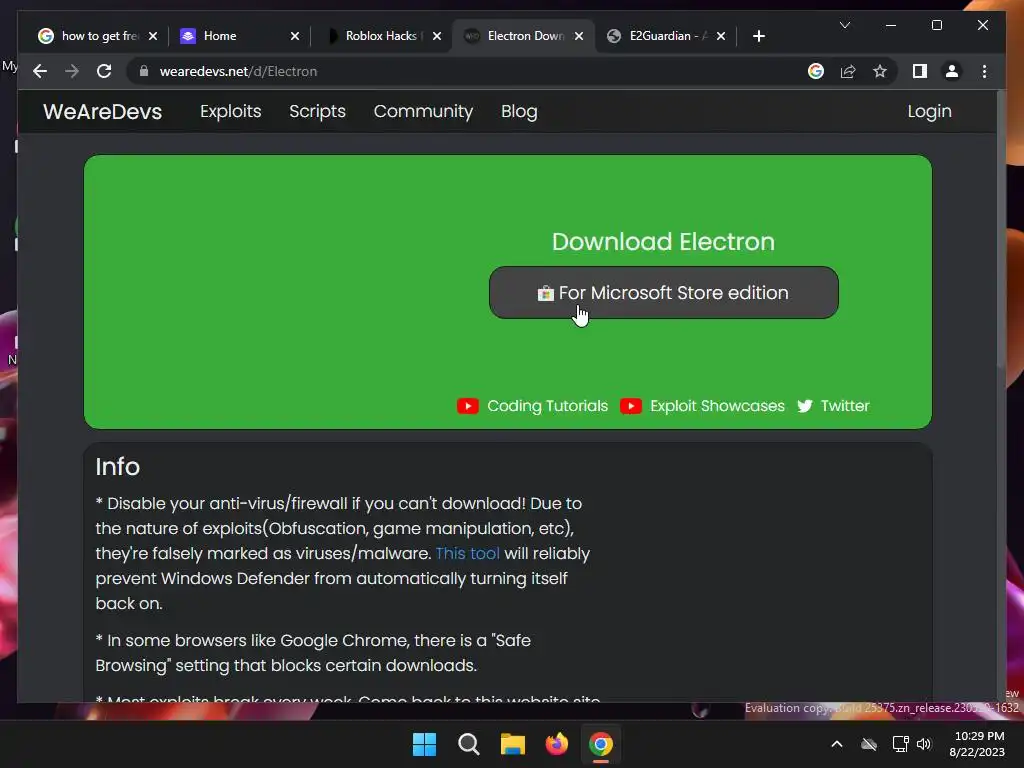Close the E2Guardian tab
This screenshot has height=768, width=1024.
721,36
